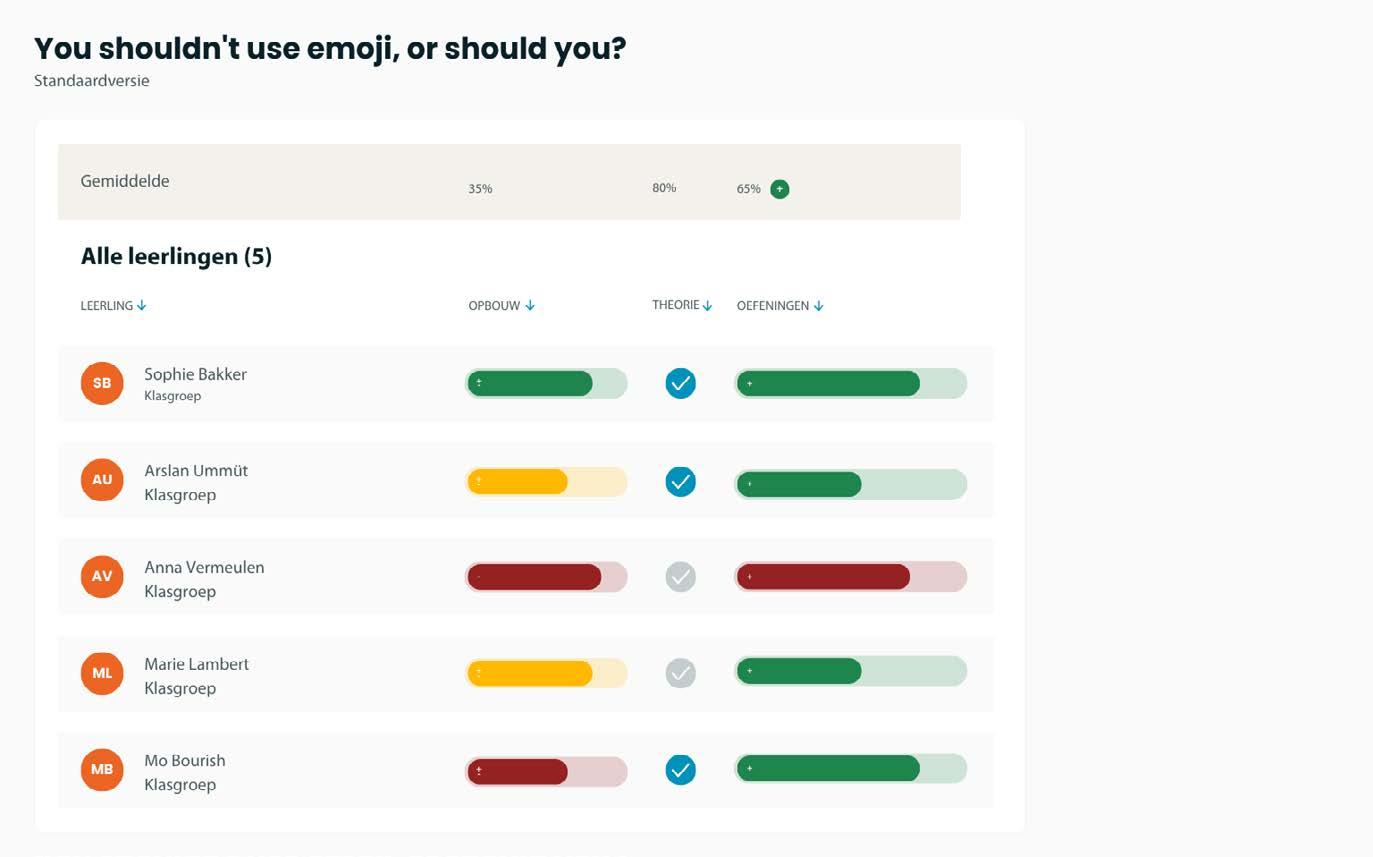Sort by the Theorie column arrow
This screenshot has width=1373, height=857.
(707, 306)
